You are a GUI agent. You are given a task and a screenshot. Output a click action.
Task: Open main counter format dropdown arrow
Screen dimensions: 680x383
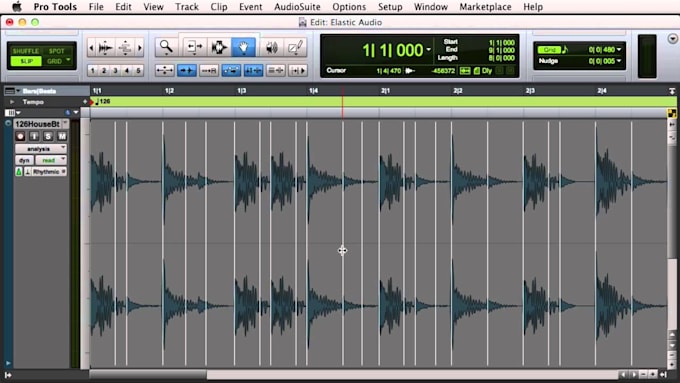pyautogui.click(x=428, y=49)
